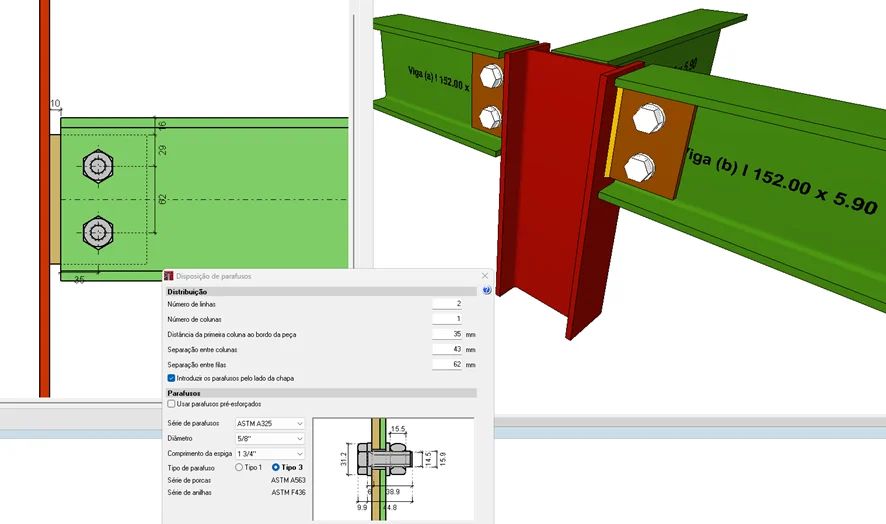Viewport: 886px width, 524px height.
Task: Click the top bolt on Viga (a) plate
Action: (491, 76)
